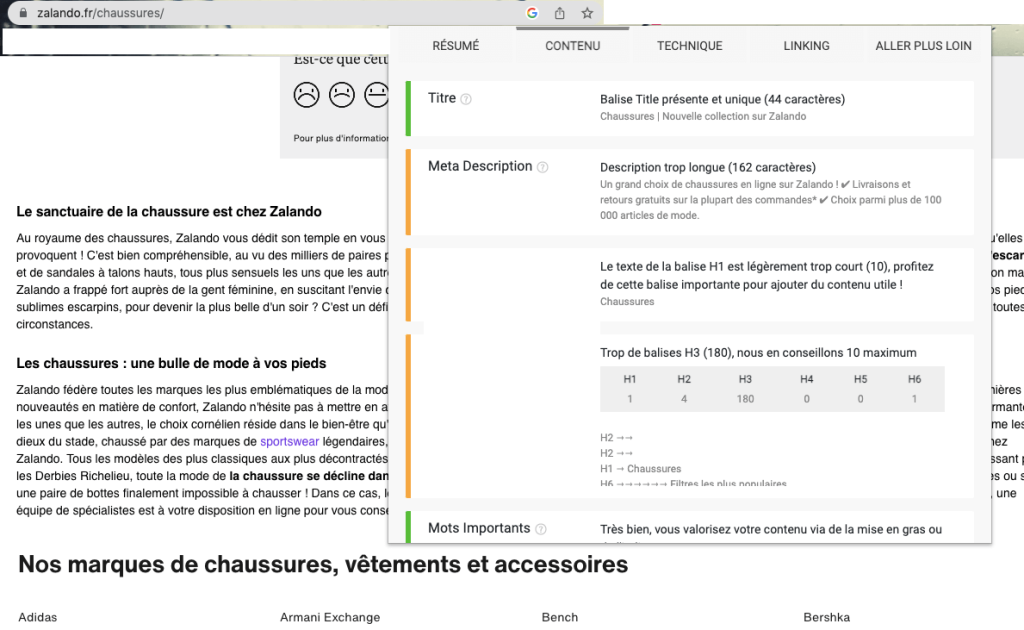Click 'Description trop longue (162 caractères)' text
Image resolution: width=1024 pixels, height=630 pixels.
tap(708, 167)
